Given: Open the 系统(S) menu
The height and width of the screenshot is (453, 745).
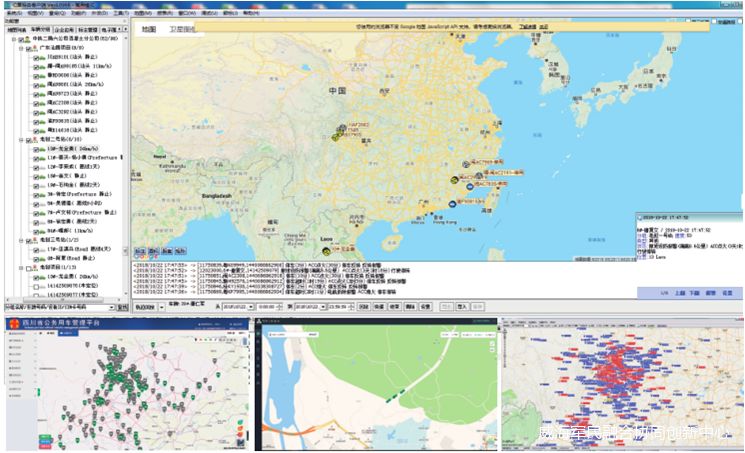Looking at the screenshot, I should (13, 15).
